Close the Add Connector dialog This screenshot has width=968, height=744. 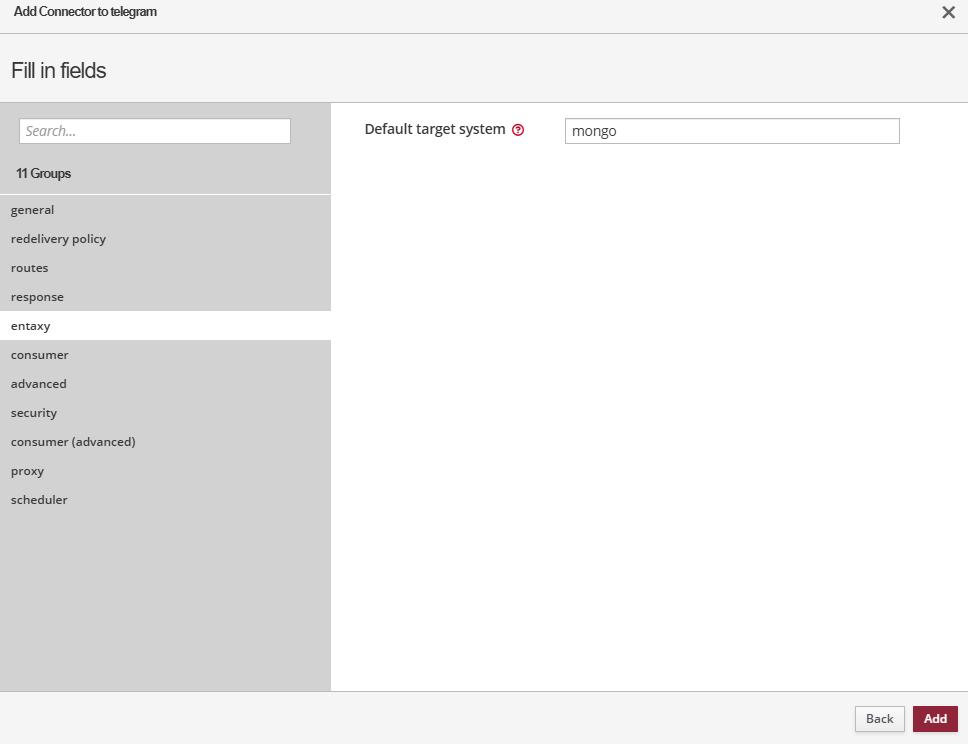(x=948, y=12)
